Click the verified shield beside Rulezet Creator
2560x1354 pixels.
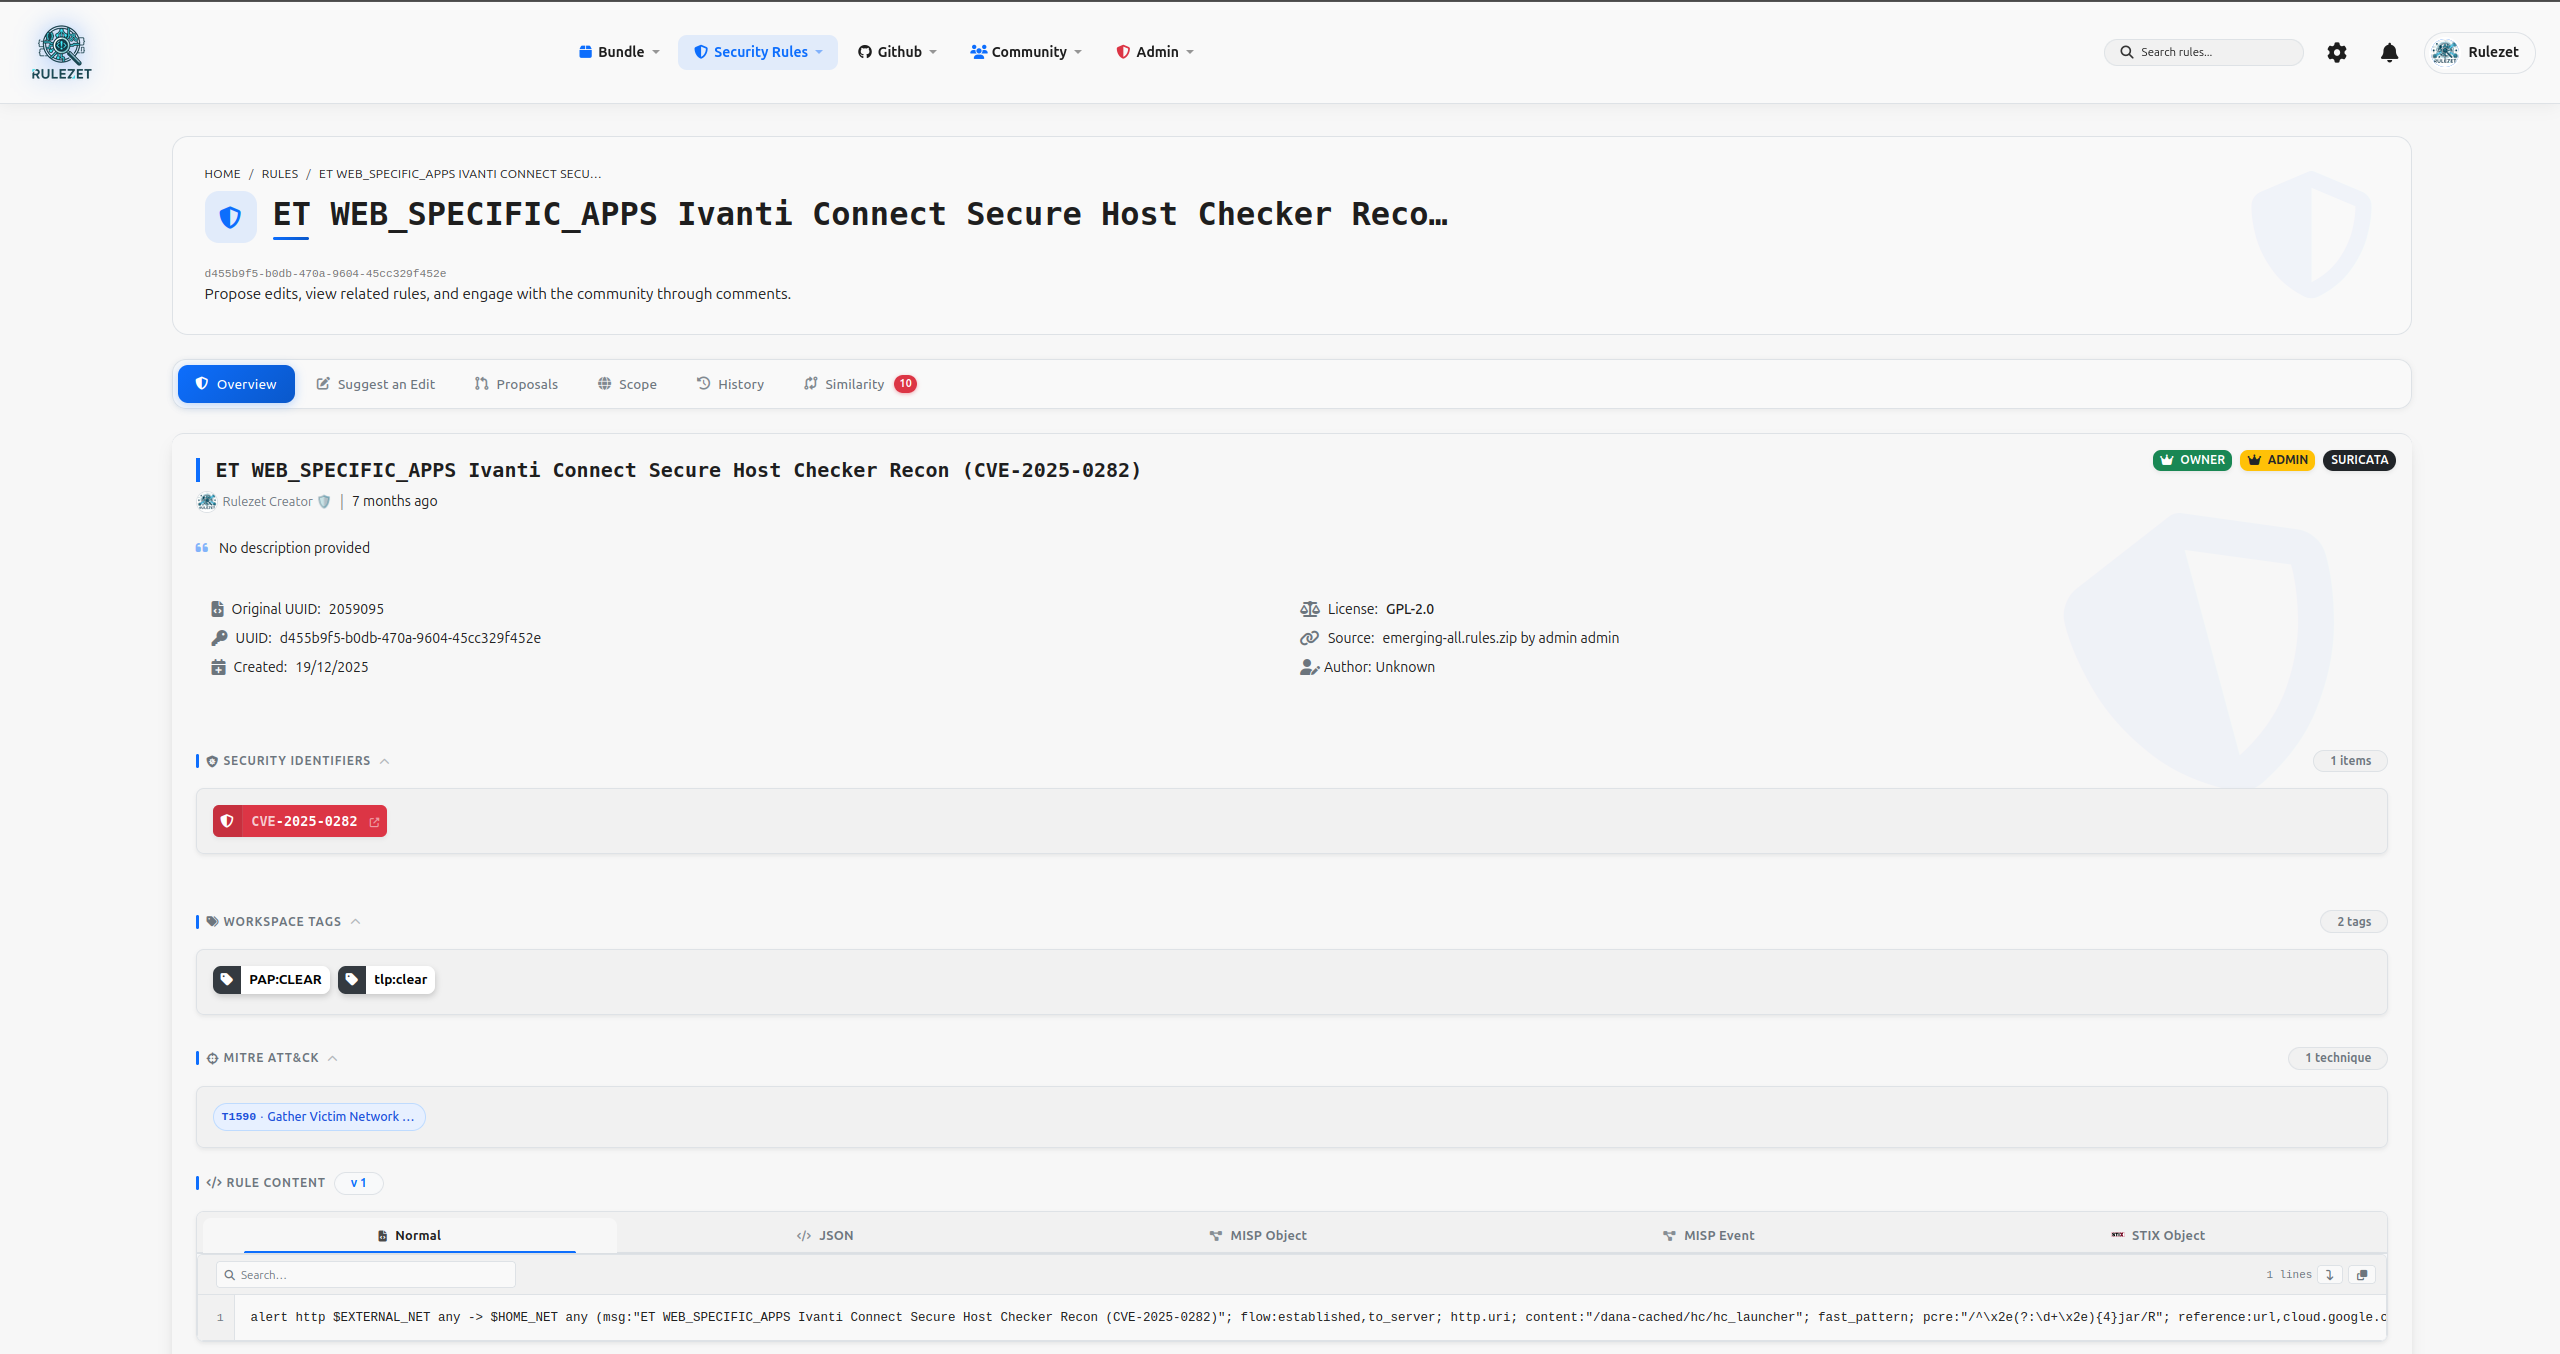tap(324, 502)
